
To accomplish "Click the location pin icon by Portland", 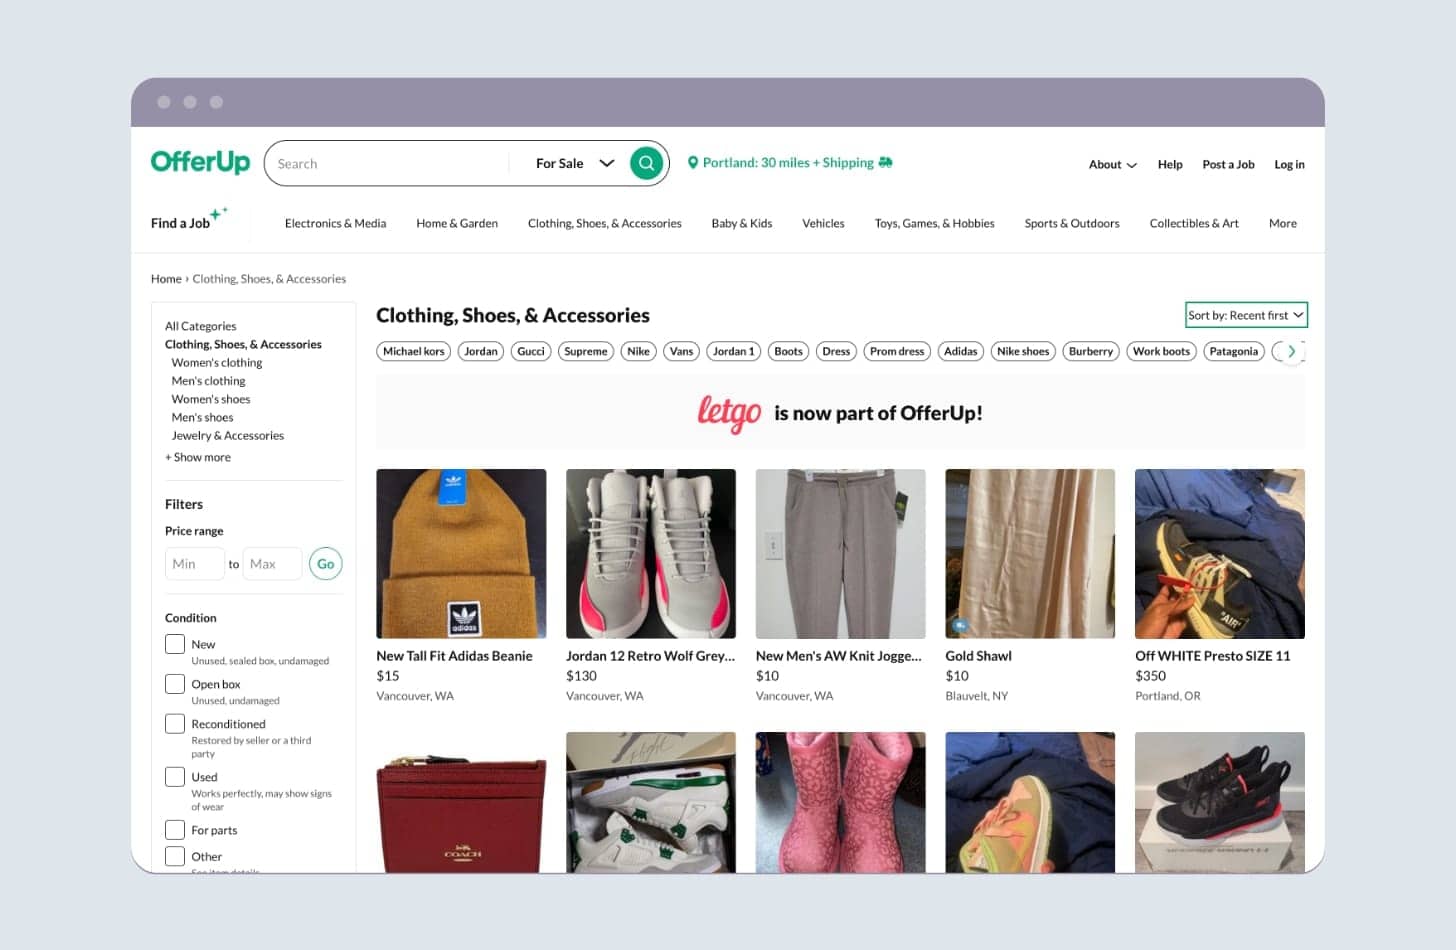I will (x=693, y=163).
